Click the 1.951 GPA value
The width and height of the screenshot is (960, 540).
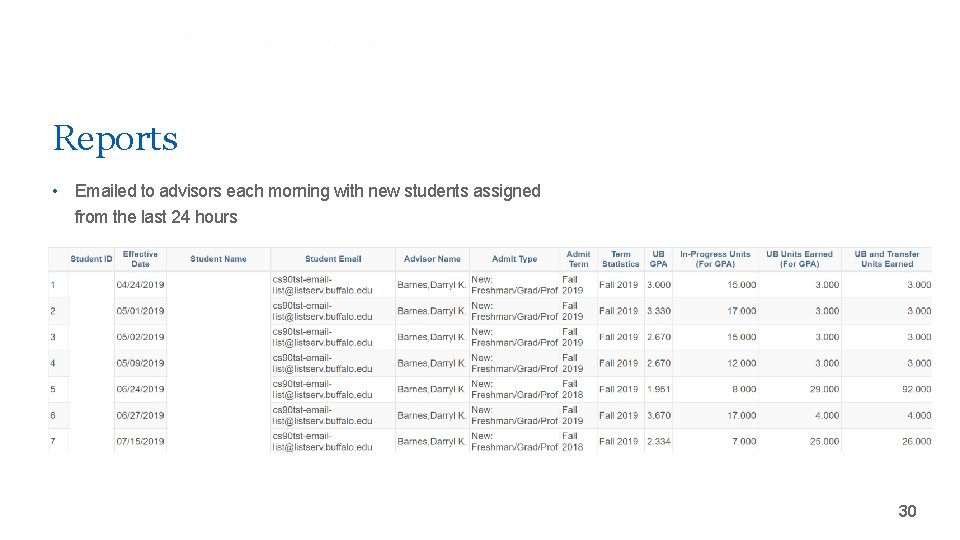click(x=659, y=389)
